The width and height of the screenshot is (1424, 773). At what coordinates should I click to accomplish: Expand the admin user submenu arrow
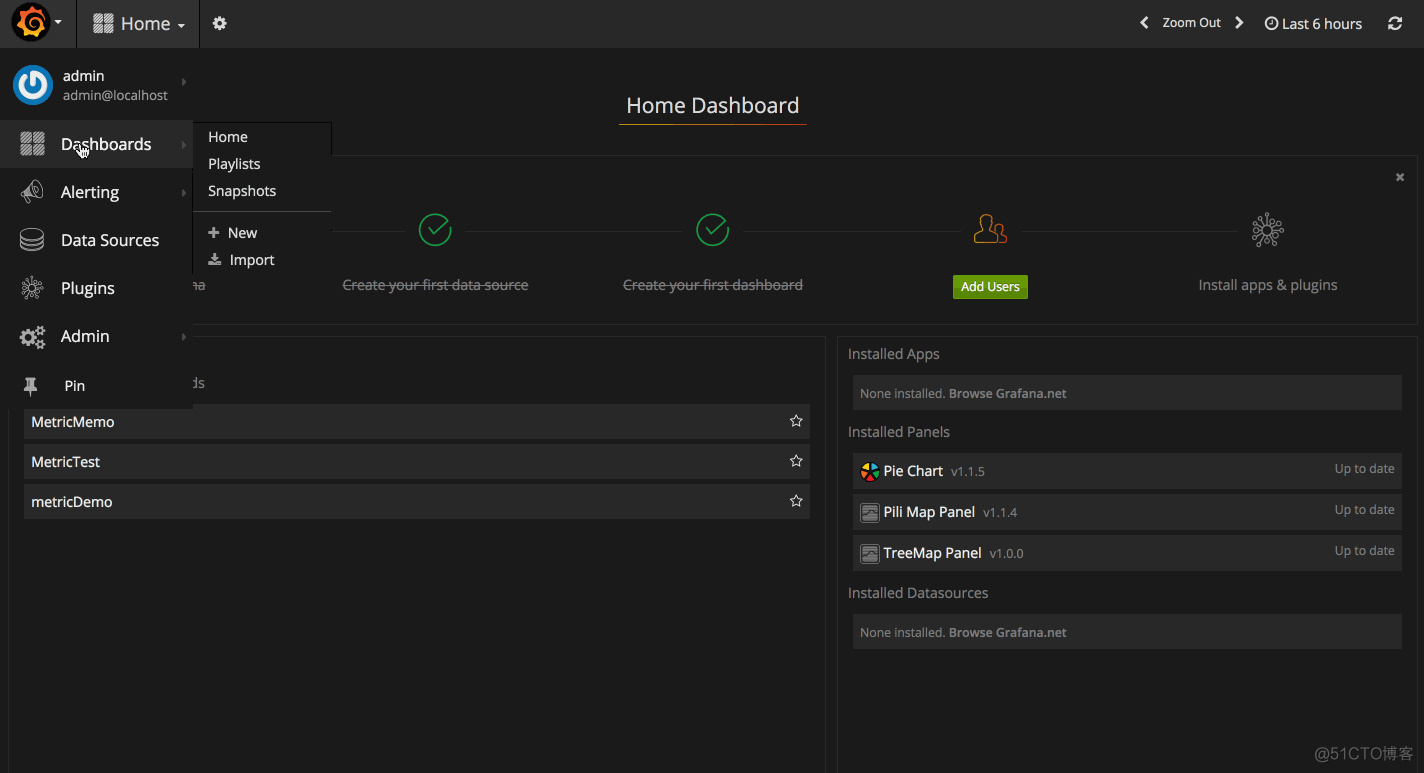pyautogui.click(x=184, y=82)
